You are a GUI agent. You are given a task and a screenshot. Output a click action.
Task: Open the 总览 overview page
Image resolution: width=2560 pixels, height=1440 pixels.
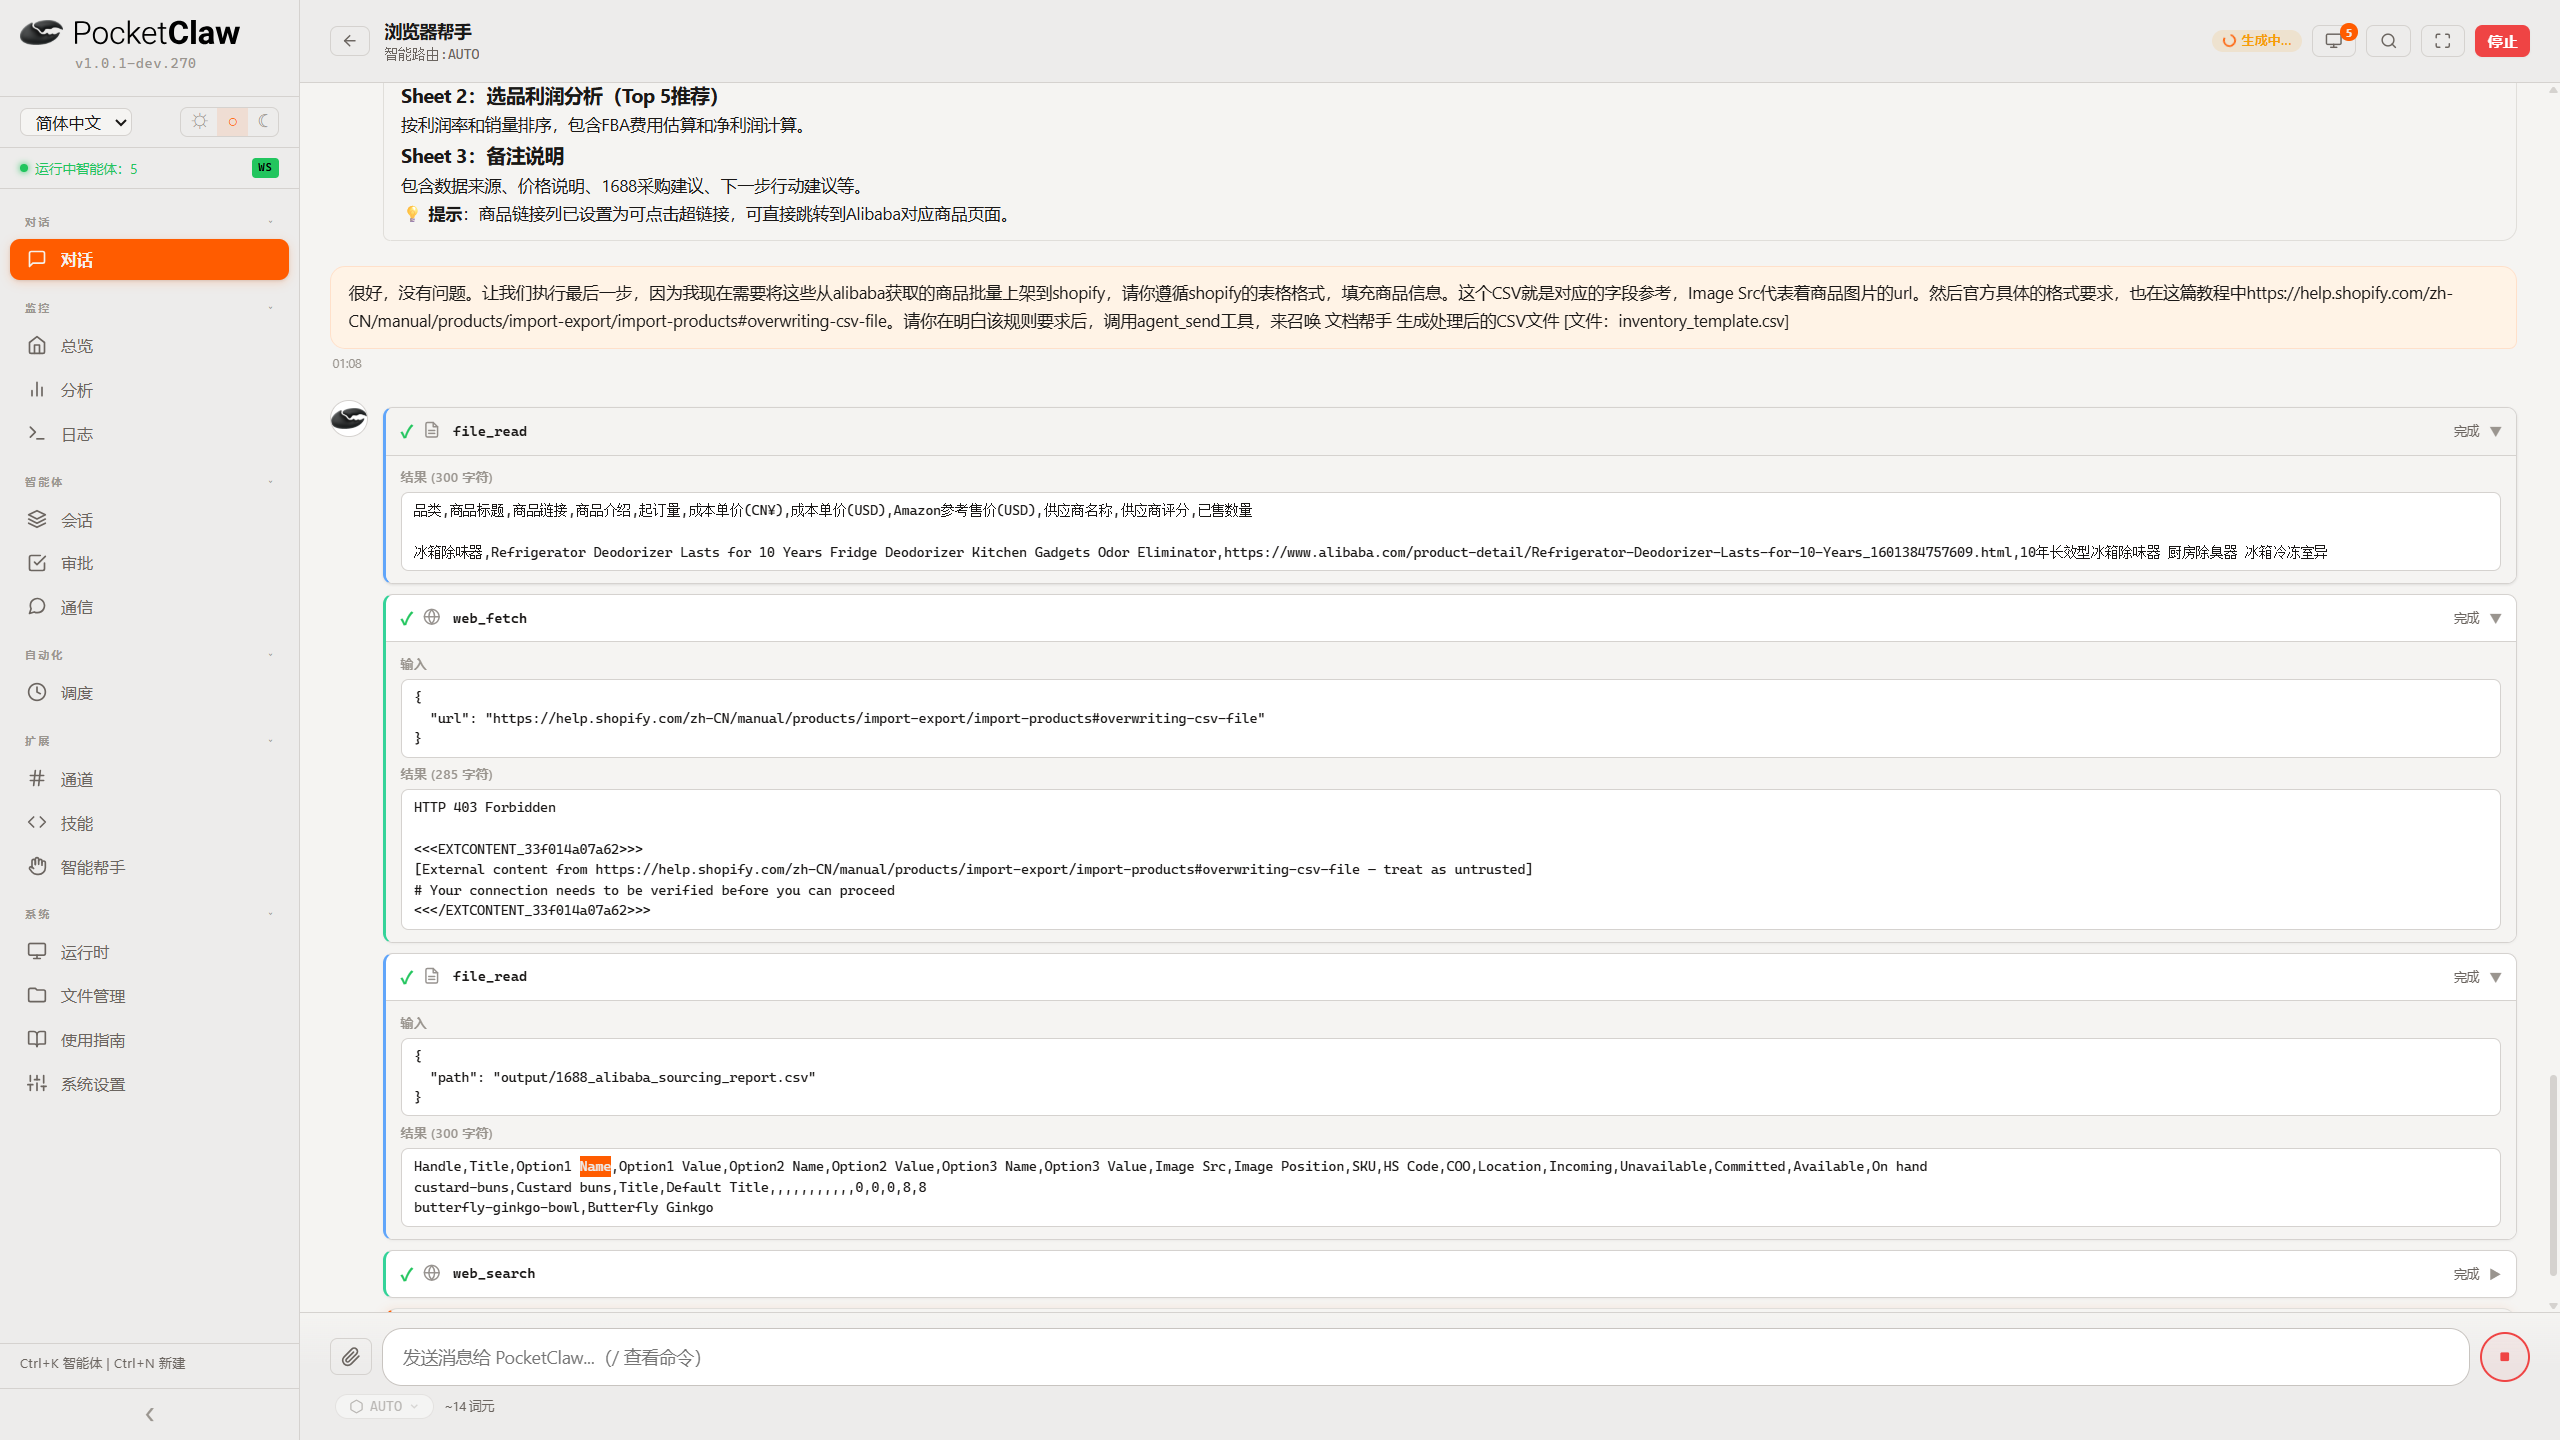150,346
